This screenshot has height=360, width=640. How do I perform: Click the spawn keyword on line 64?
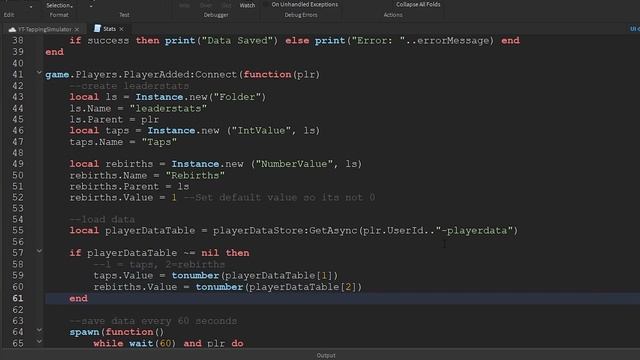coord(84,332)
